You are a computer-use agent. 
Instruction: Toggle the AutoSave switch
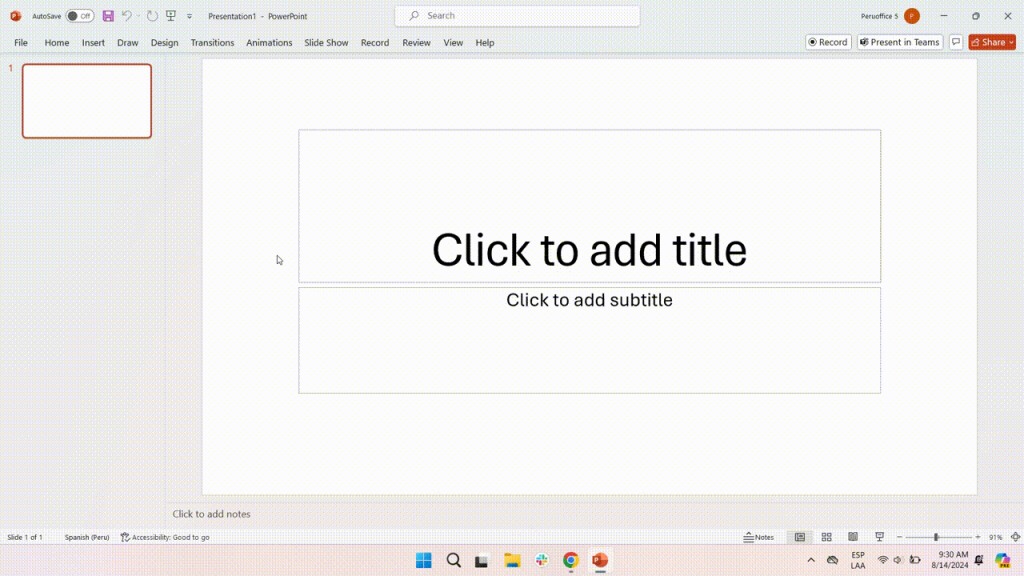80,16
